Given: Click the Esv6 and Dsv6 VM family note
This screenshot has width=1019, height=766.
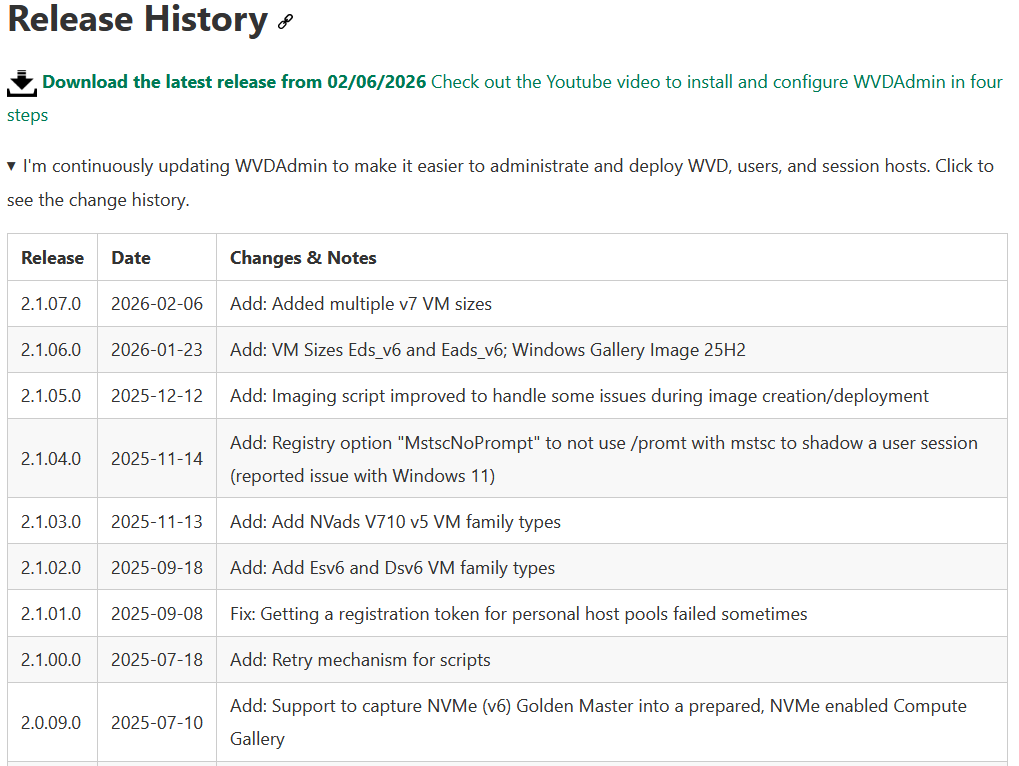Looking at the screenshot, I should coord(392,568).
